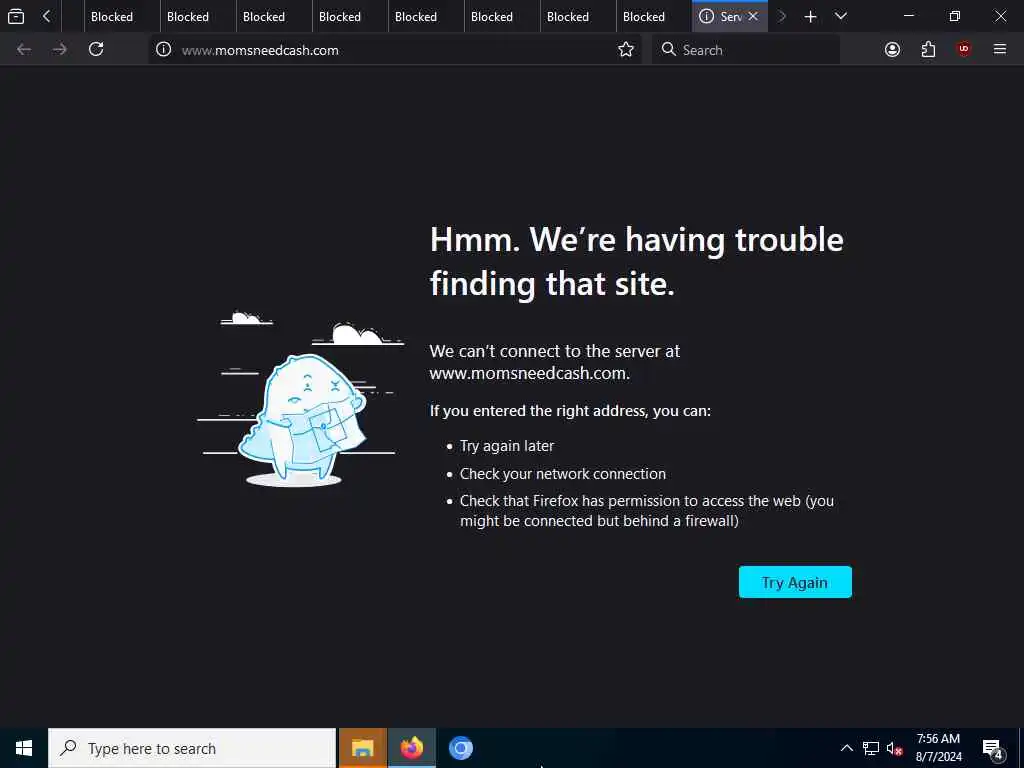Click "Check your network connection" text
This screenshot has height=768, width=1024.
coord(563,474)
